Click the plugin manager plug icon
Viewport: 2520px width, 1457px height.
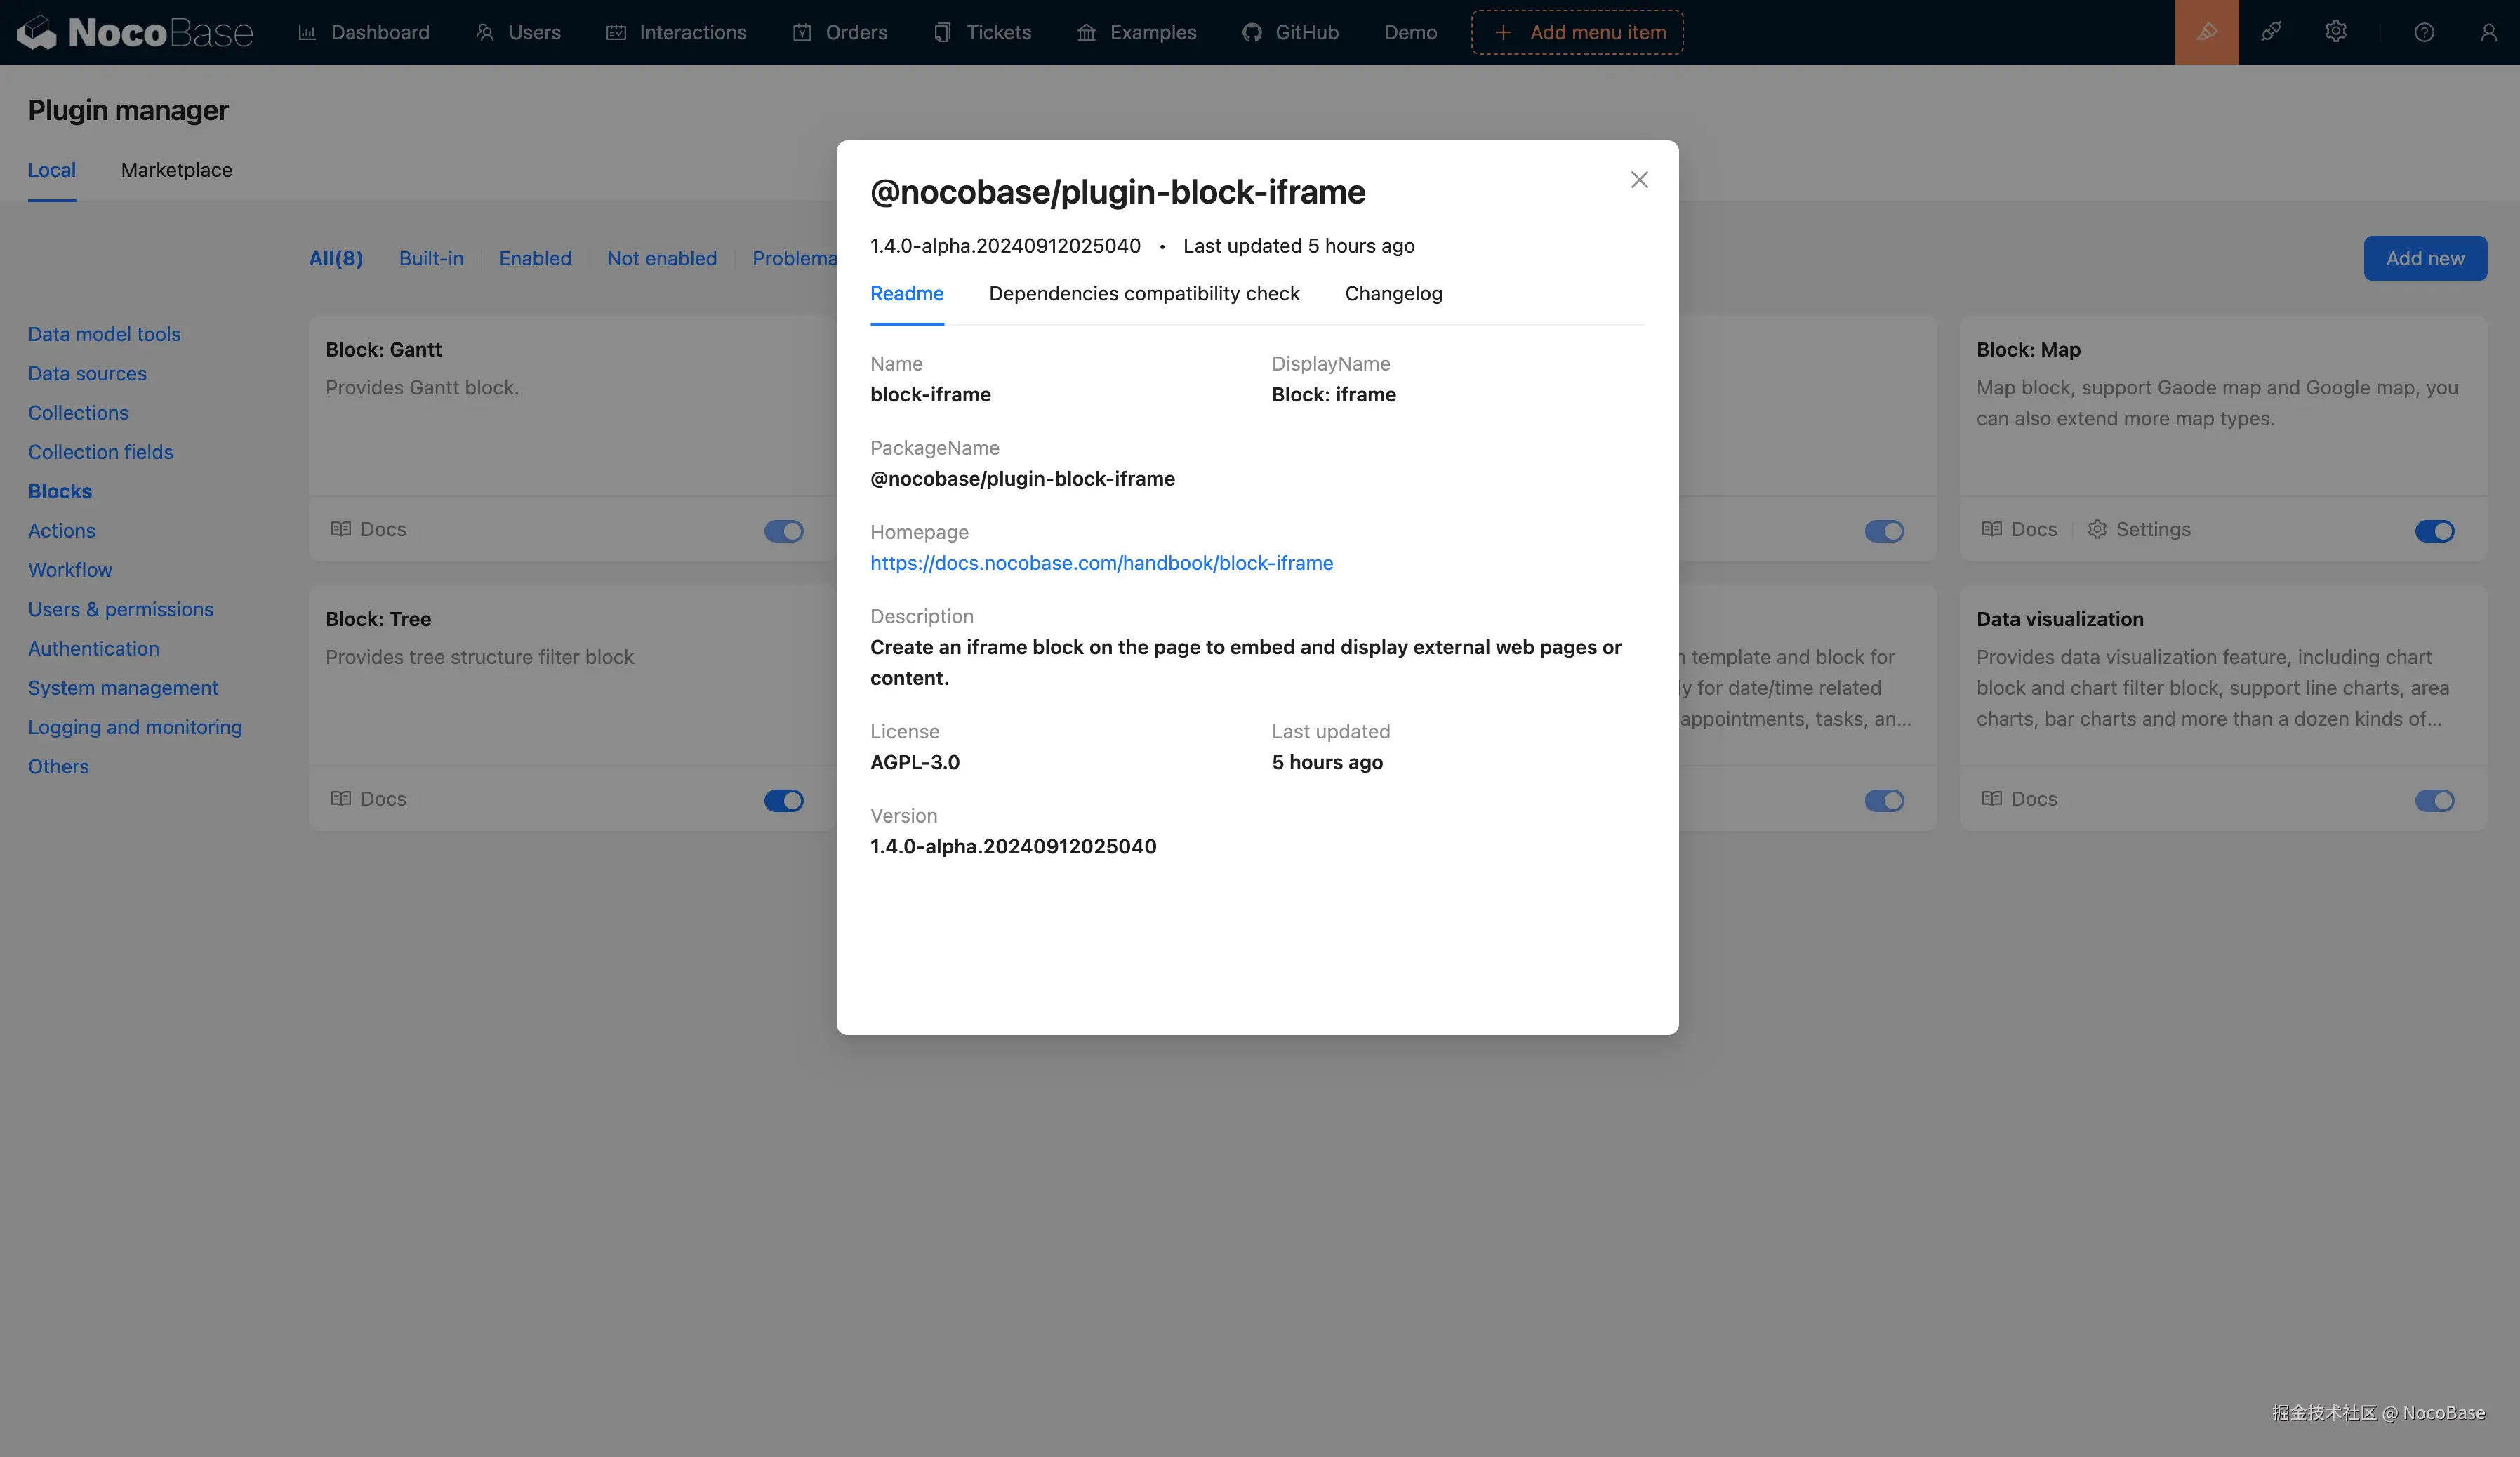coord(2271,31)
